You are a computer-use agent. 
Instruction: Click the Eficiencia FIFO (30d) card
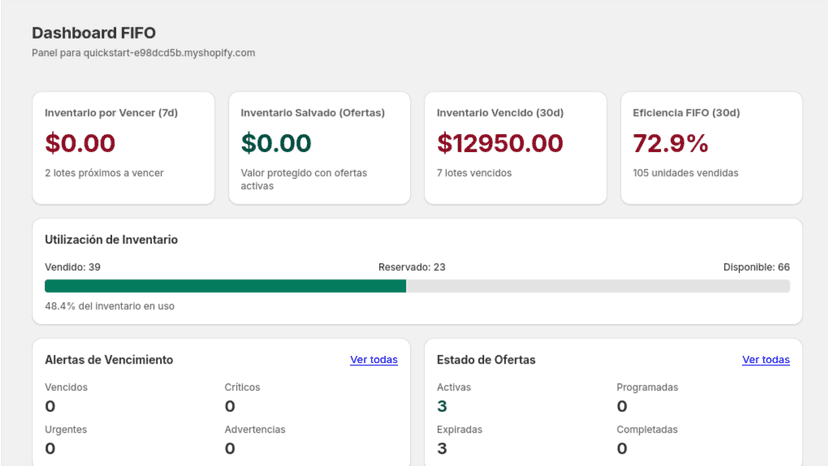(x=711, y=148)
